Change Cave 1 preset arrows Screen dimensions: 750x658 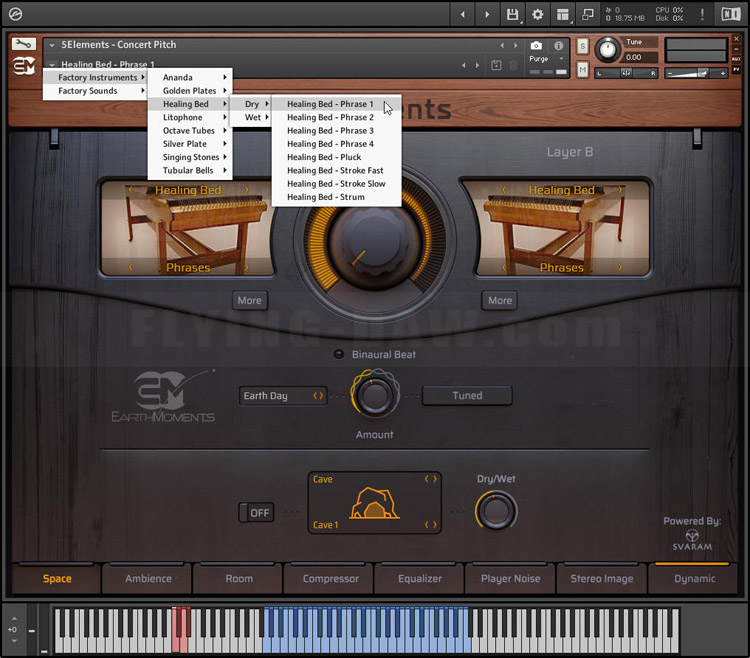coord(431,525)
